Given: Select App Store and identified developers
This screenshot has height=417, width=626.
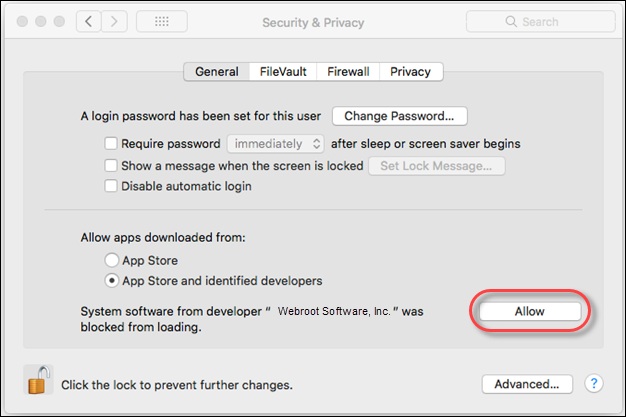Looking at the screenshot, I should [111, 281].
